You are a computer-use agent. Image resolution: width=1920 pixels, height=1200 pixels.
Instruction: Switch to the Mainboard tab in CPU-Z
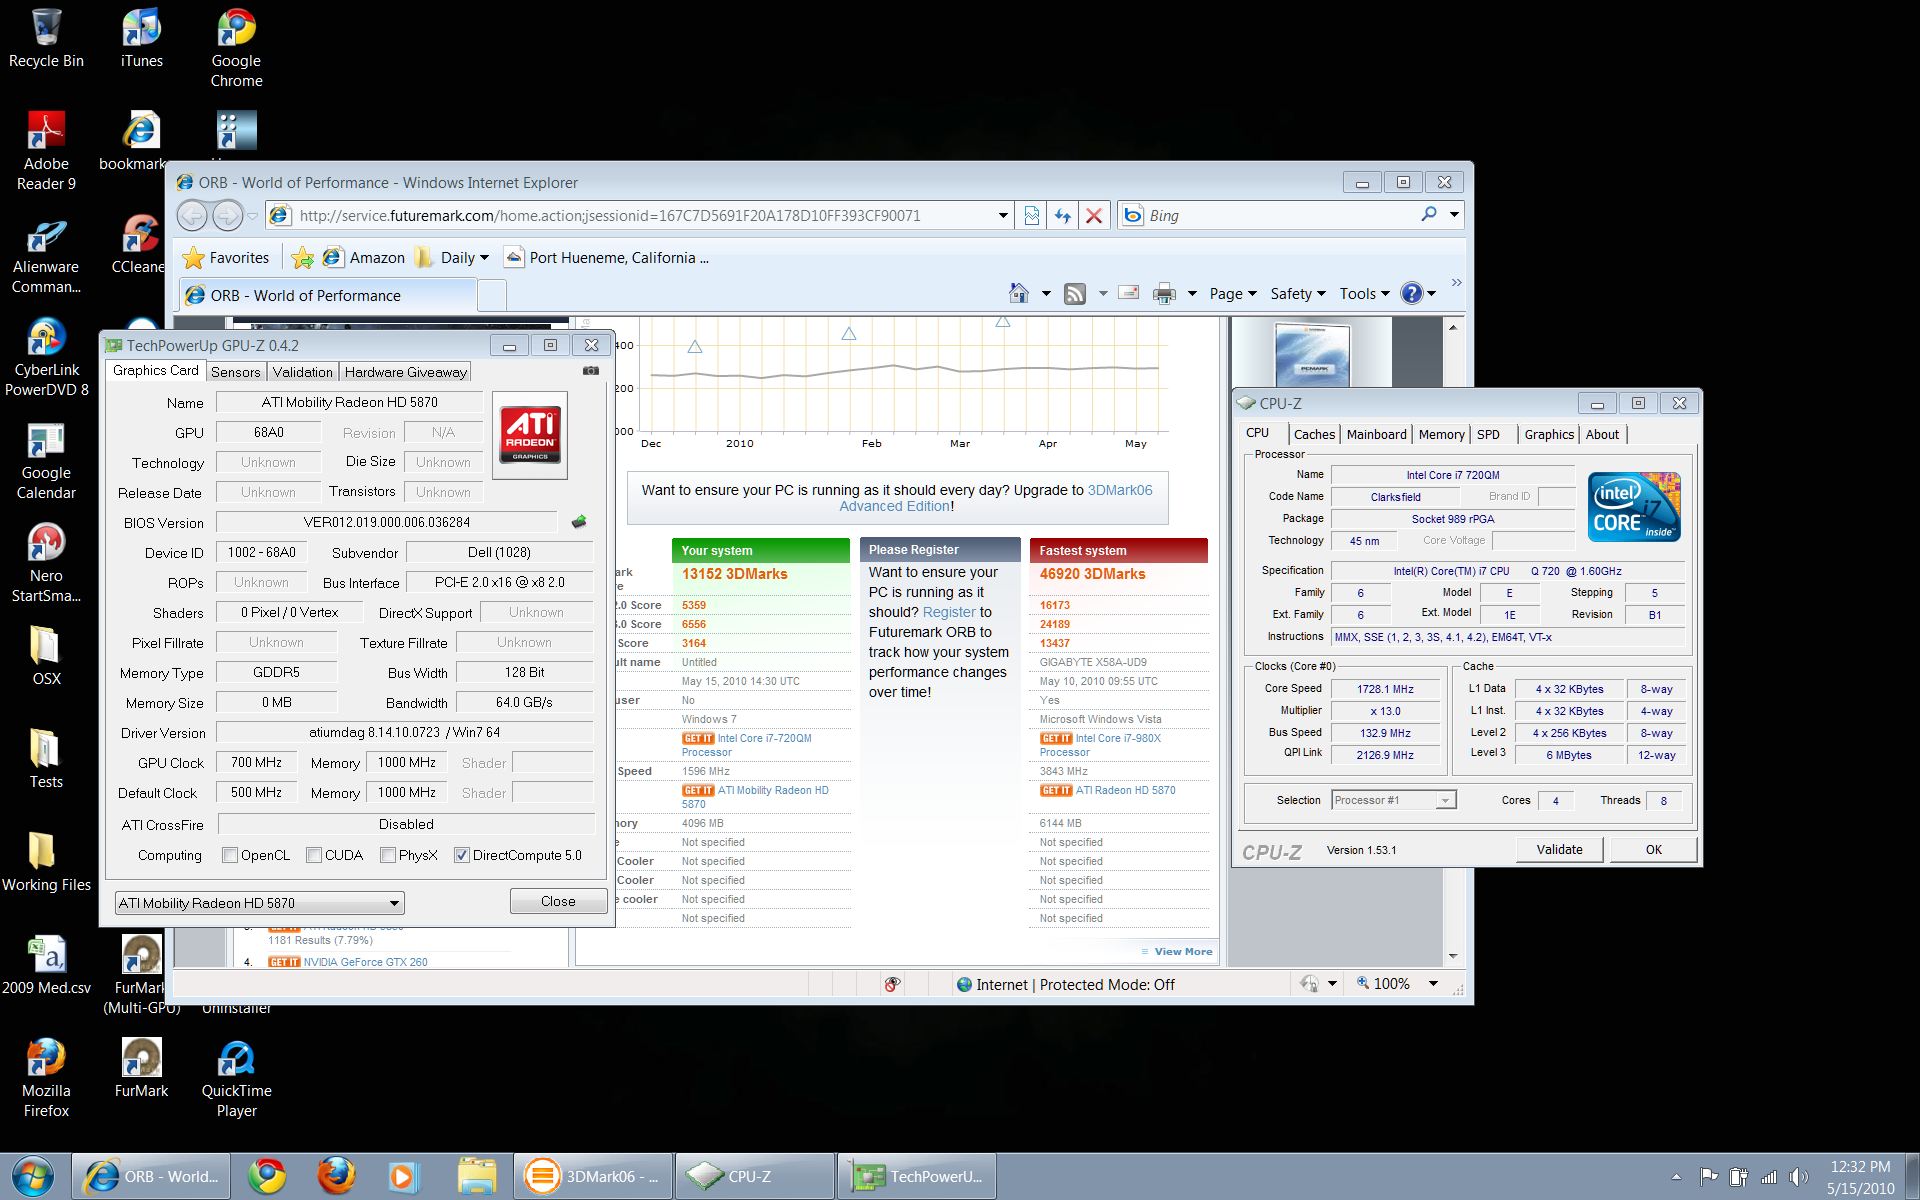pyautogui.click(x=1376, y=434)
